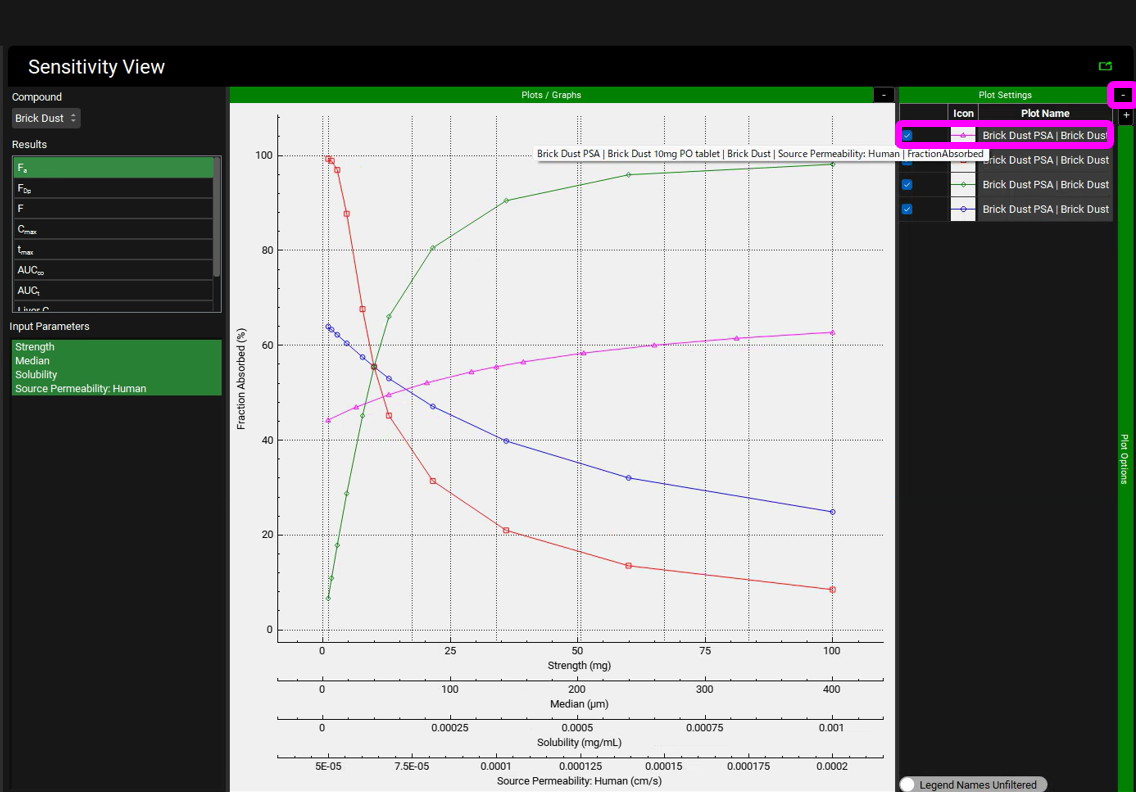The width and height of the screenshot is (1136, 792).
Task: Click the green diamond line icon
Action: [963, 185]
